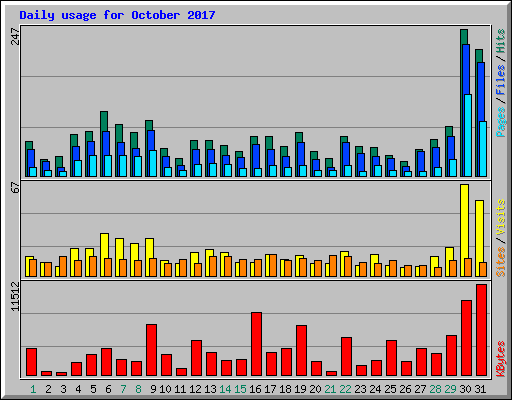Click day 26 on the x-axis
This screenshot has height=400, width=512.
(x=405, y=389)
